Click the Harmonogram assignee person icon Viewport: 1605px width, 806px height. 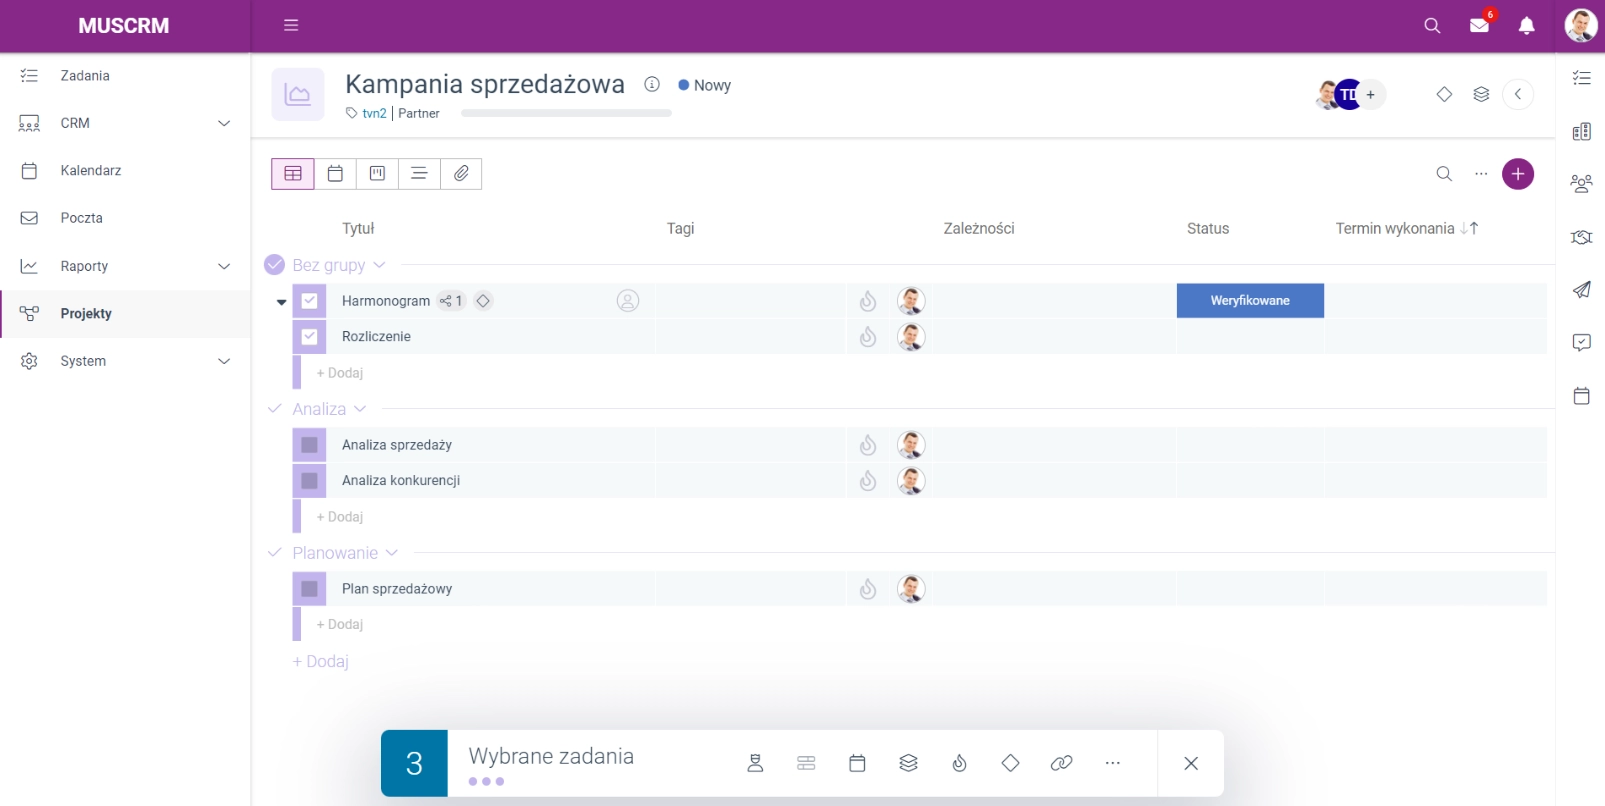pyautogui.click(x=628, y=301)
